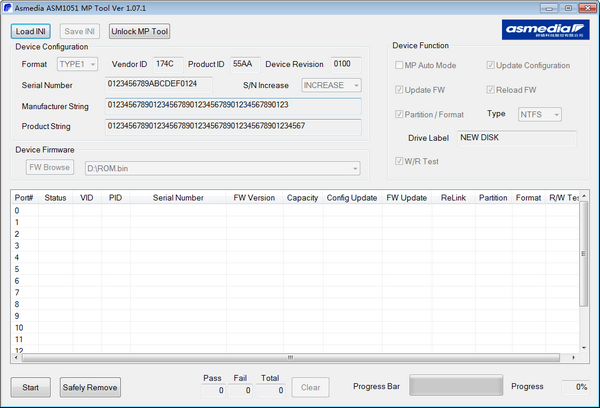Screen dimensions: 600x408
Task: Click the port list scroll down arrow
Action: (x=584, y=348)
